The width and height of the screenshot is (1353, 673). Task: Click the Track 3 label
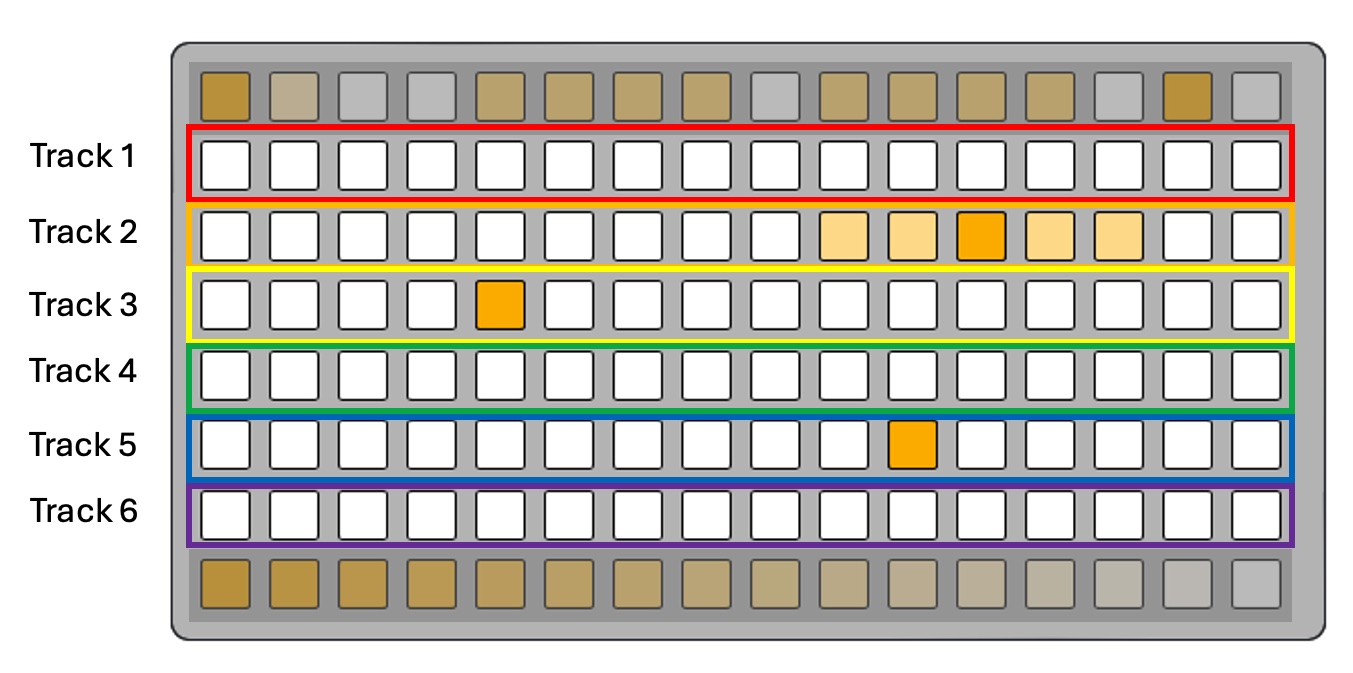tap(84, 304)
